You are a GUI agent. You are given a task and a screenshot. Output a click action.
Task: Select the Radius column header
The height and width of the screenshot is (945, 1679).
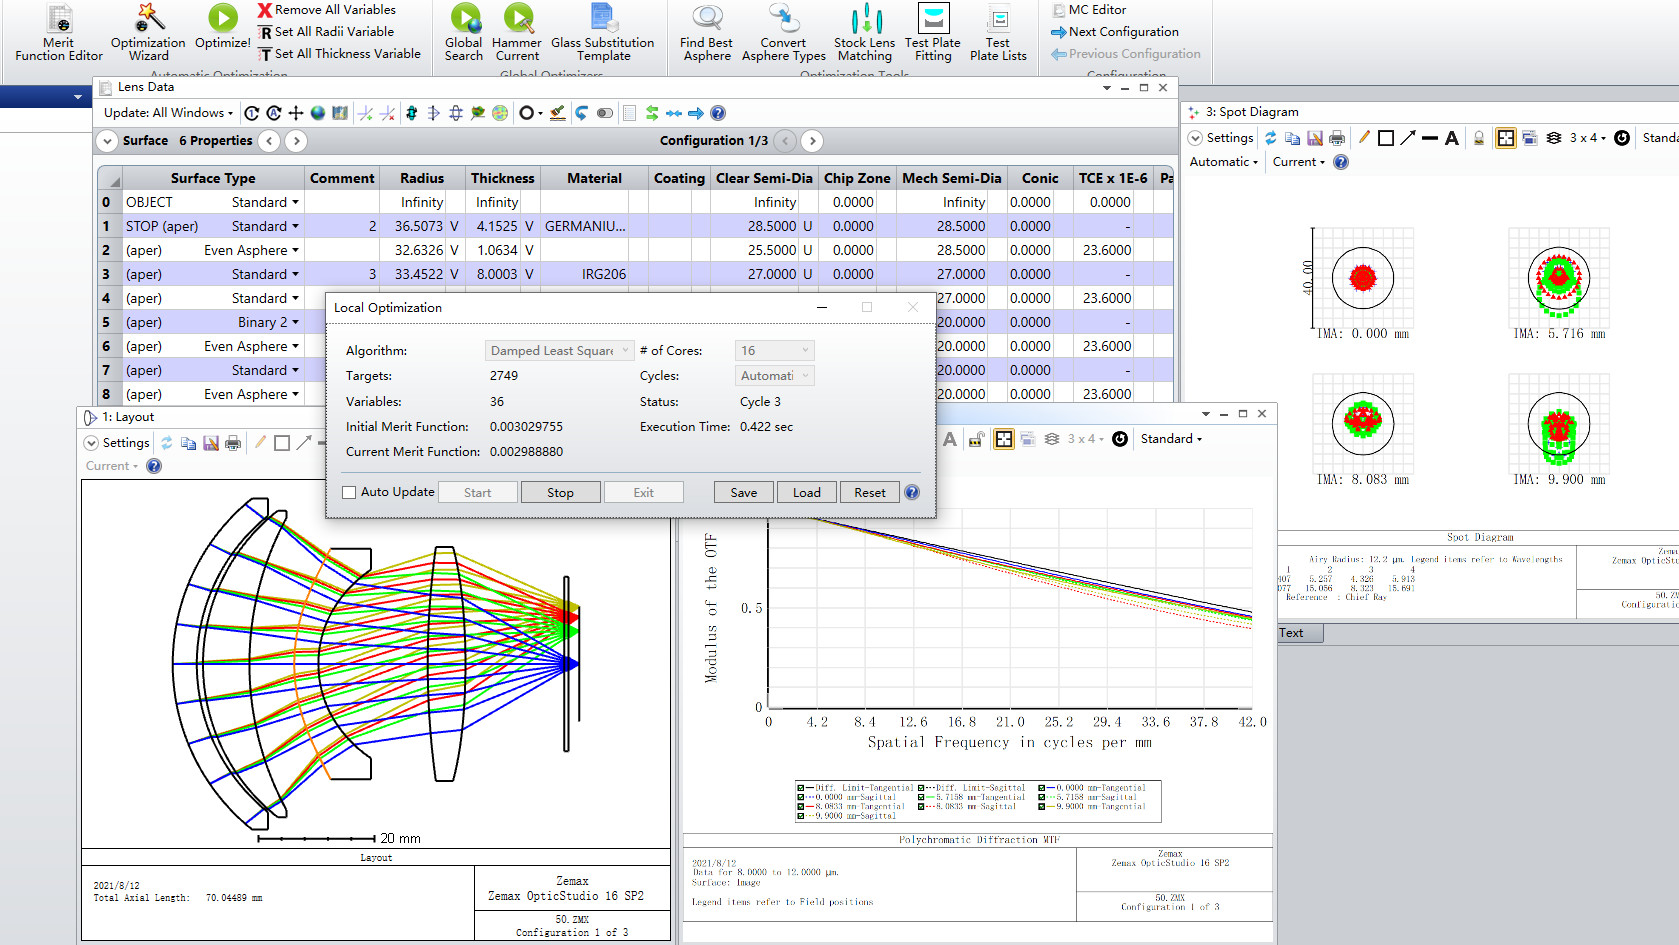click(422, 178)
